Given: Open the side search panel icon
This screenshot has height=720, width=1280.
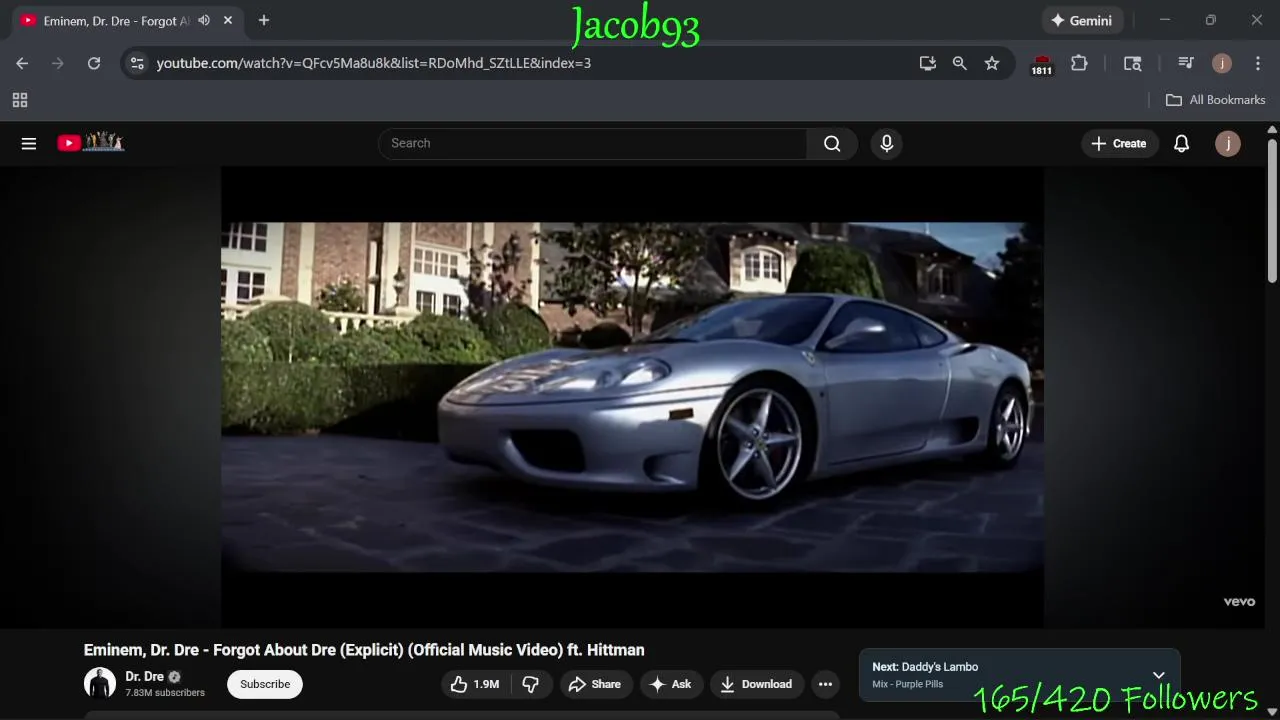Looking at the screenshot, I should click(1133, 63).
